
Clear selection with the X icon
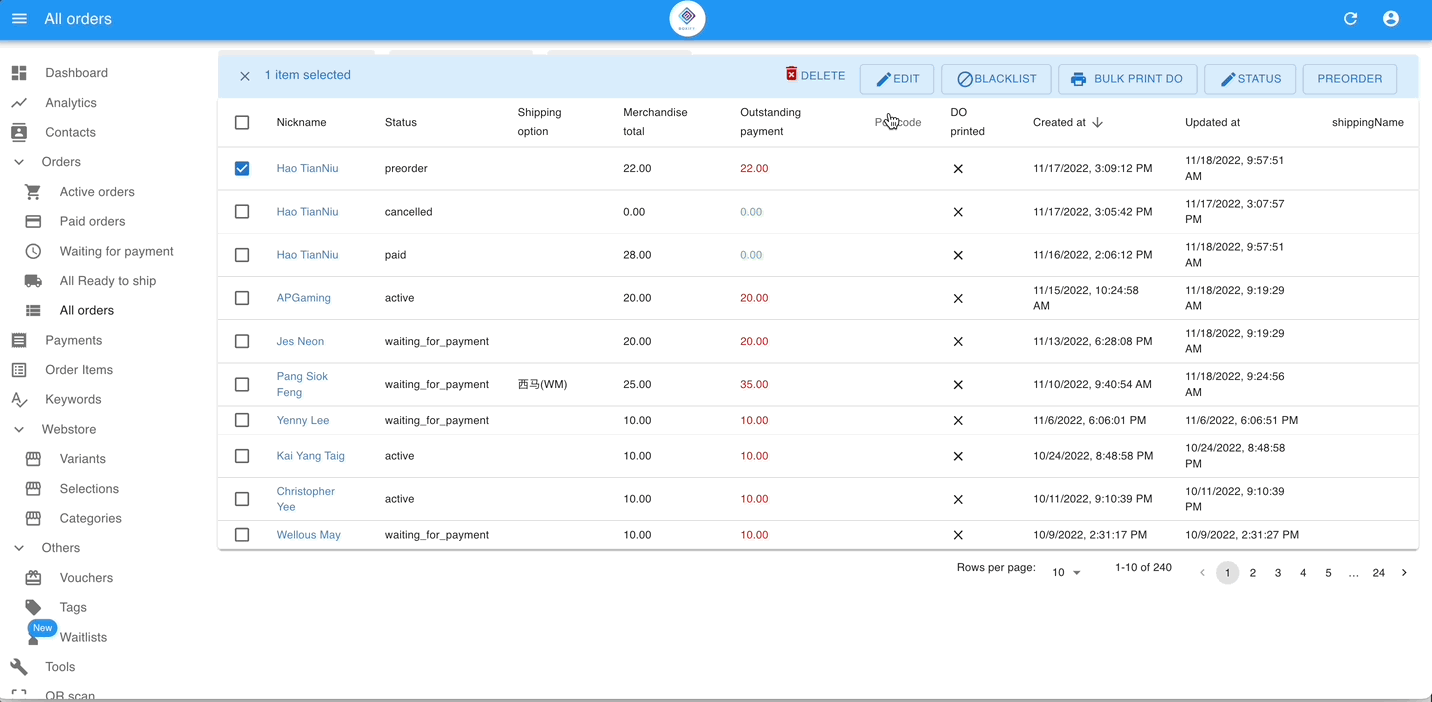[x=245, y=76]
